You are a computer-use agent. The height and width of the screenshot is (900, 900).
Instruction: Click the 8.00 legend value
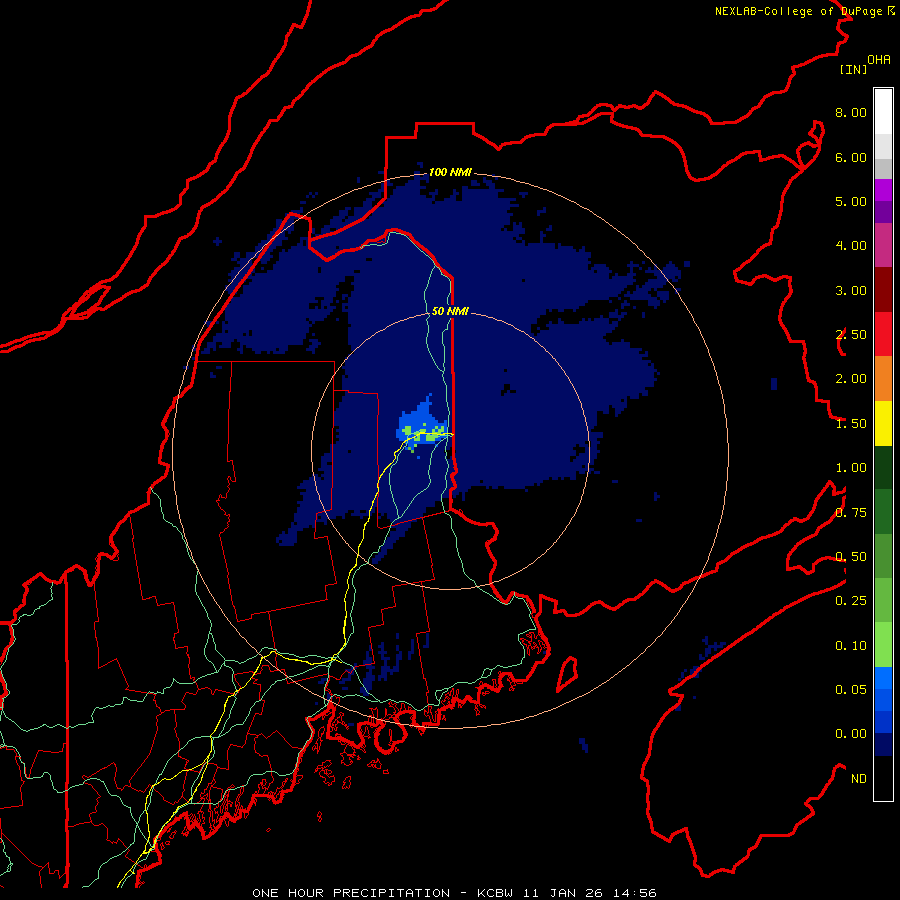(x=851, y=112)
